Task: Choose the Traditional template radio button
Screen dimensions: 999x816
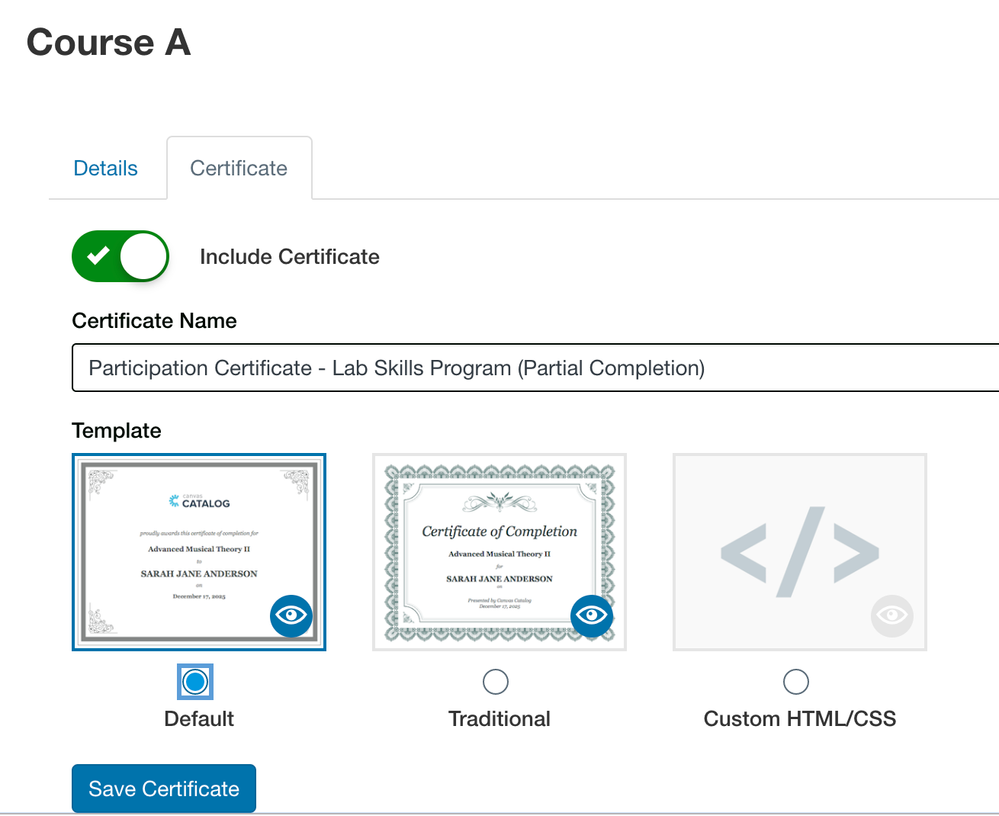Action: point(495,682)
